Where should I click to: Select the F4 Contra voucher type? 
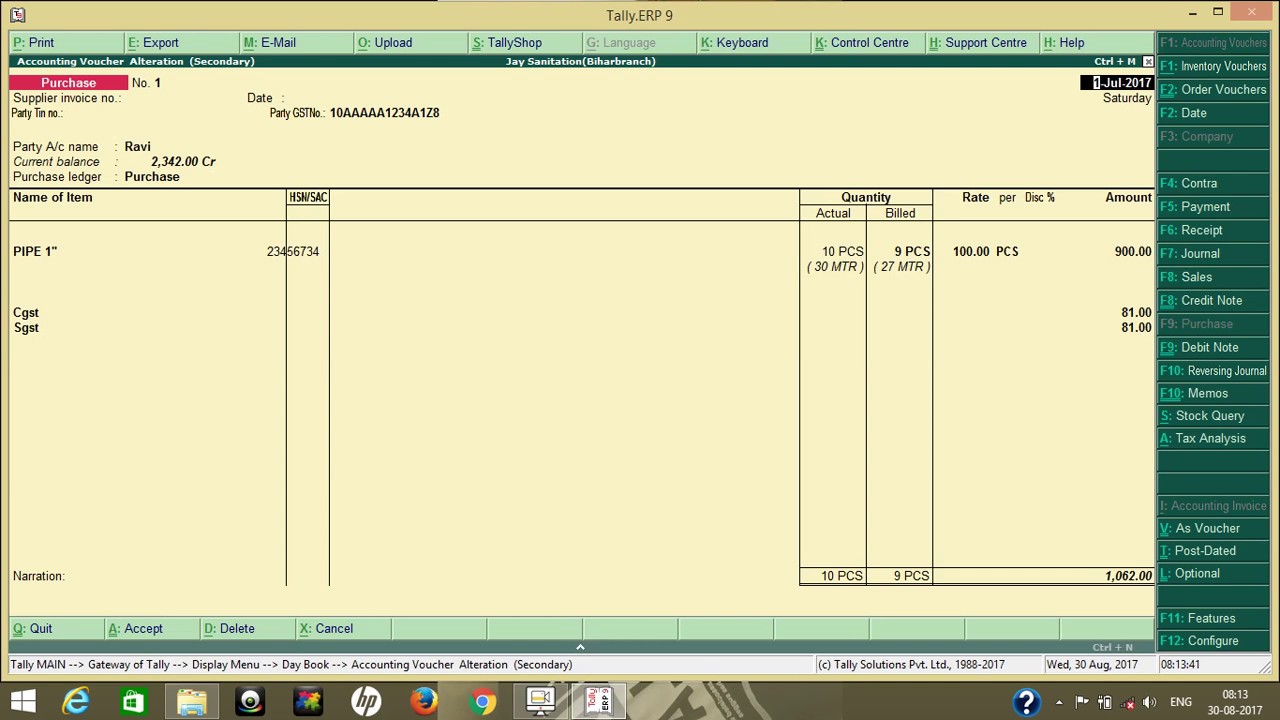pyautogui.click(x=1213, y=184)
